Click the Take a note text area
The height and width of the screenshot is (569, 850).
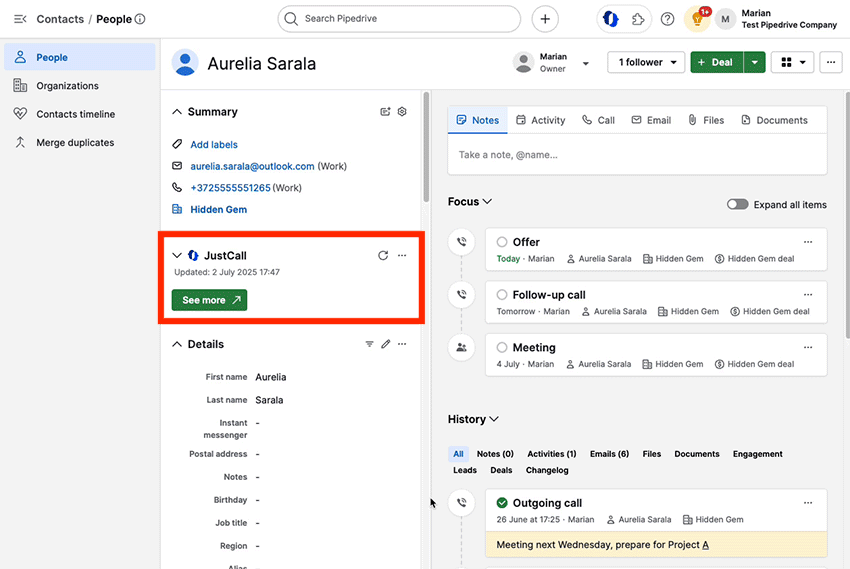pyautogui.click(x=638, y=155)
